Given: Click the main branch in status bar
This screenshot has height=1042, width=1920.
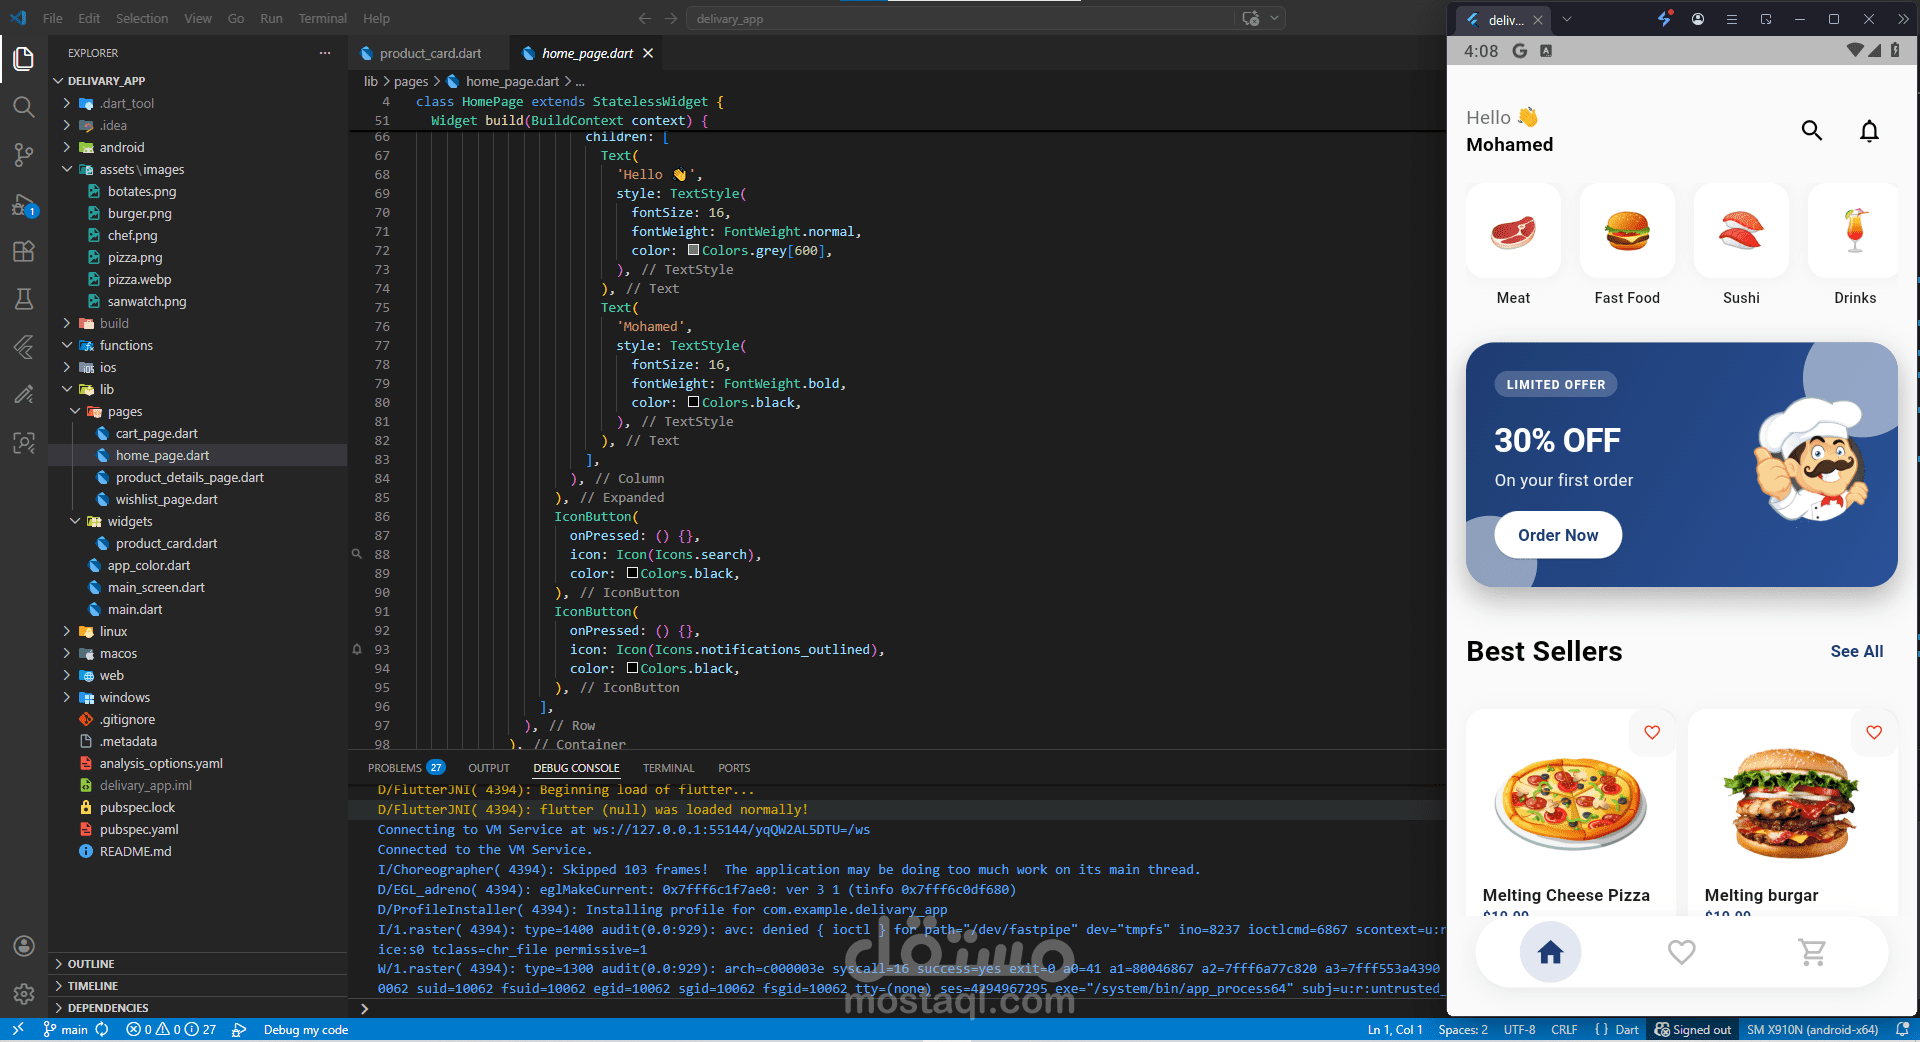Looking at the screenshot, I should [66, 1030].
